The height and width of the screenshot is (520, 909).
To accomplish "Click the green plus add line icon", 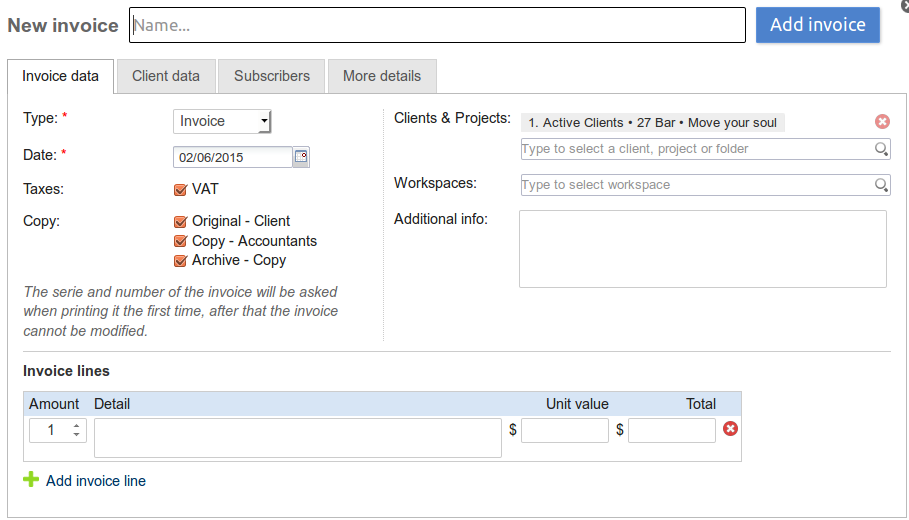I will [31, 480].
